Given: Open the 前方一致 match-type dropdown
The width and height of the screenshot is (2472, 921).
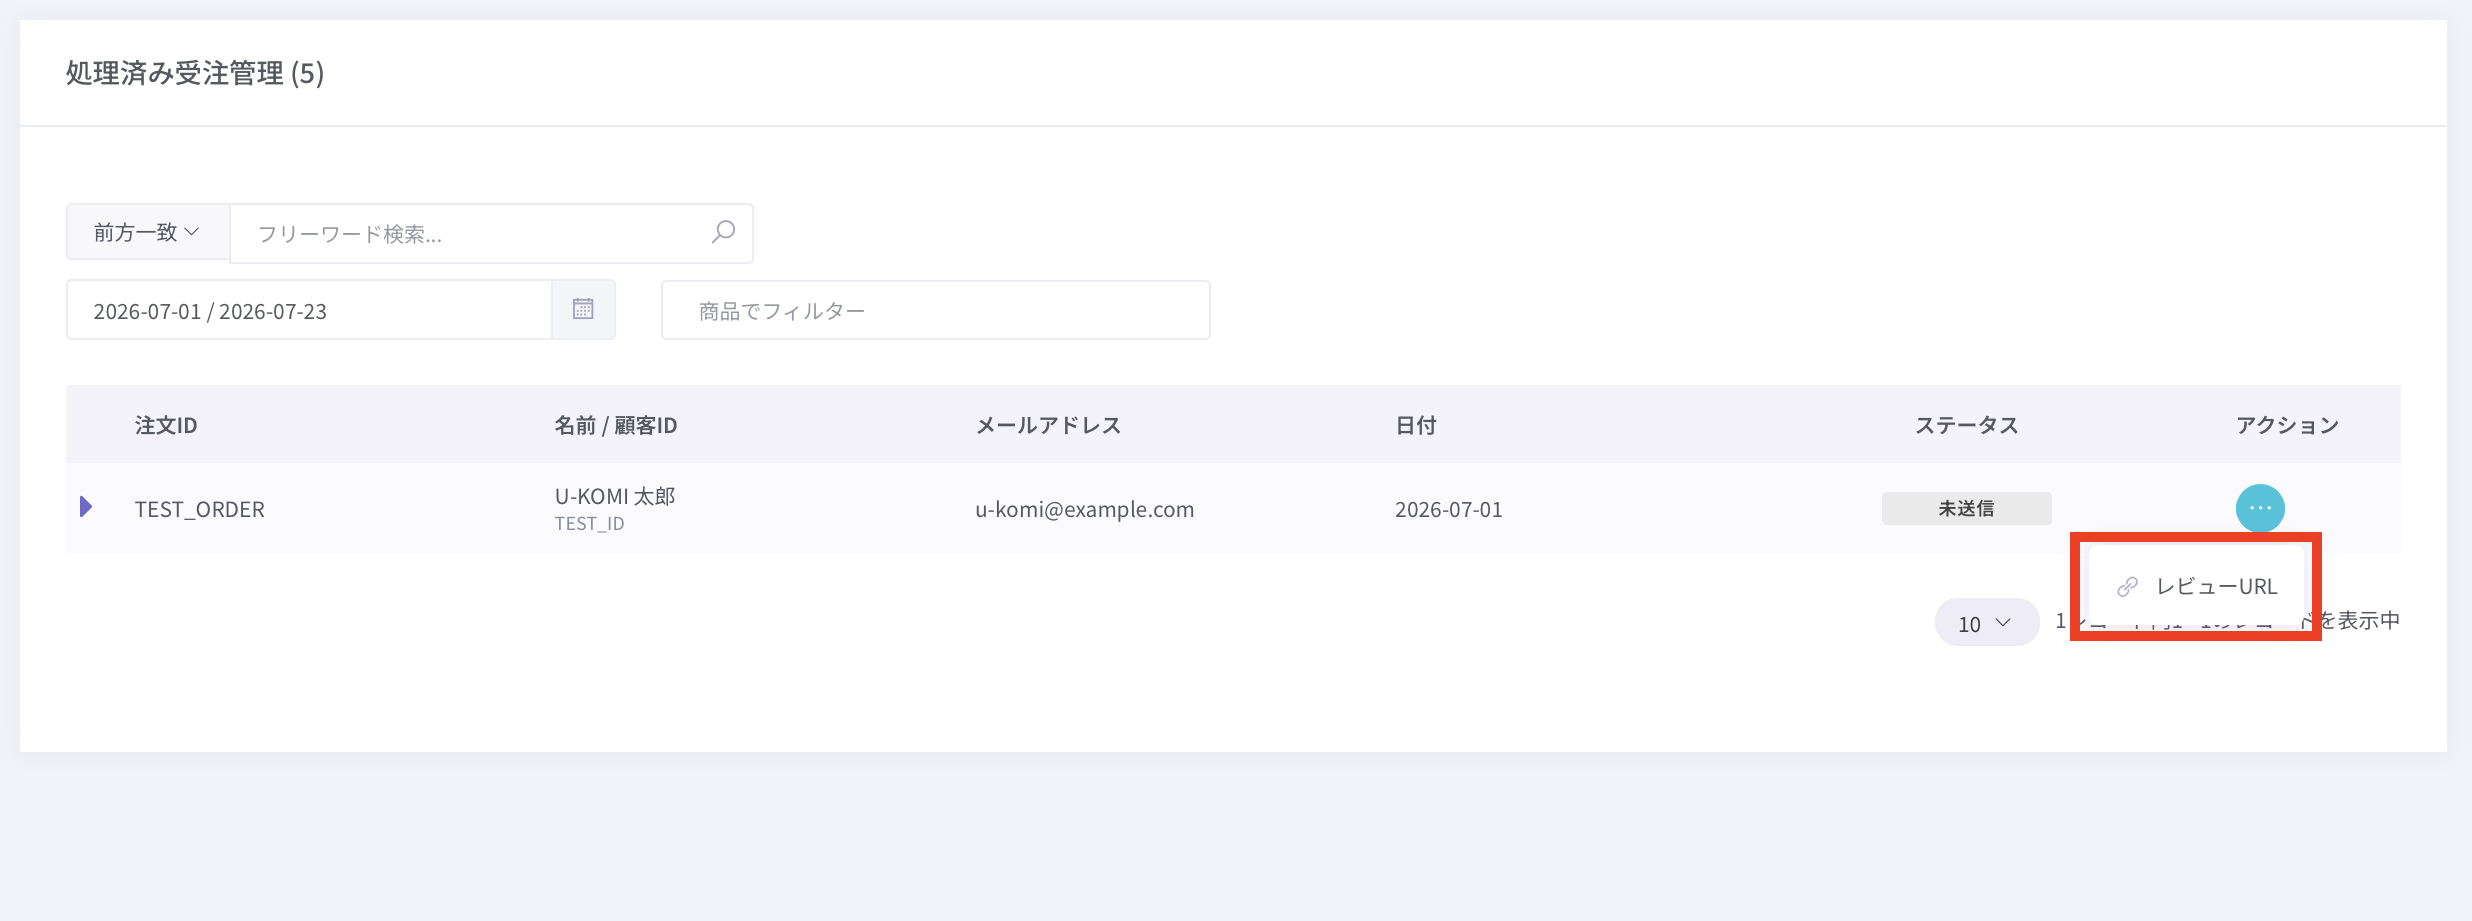Looking at the screenshot, I should click(148, 232).
